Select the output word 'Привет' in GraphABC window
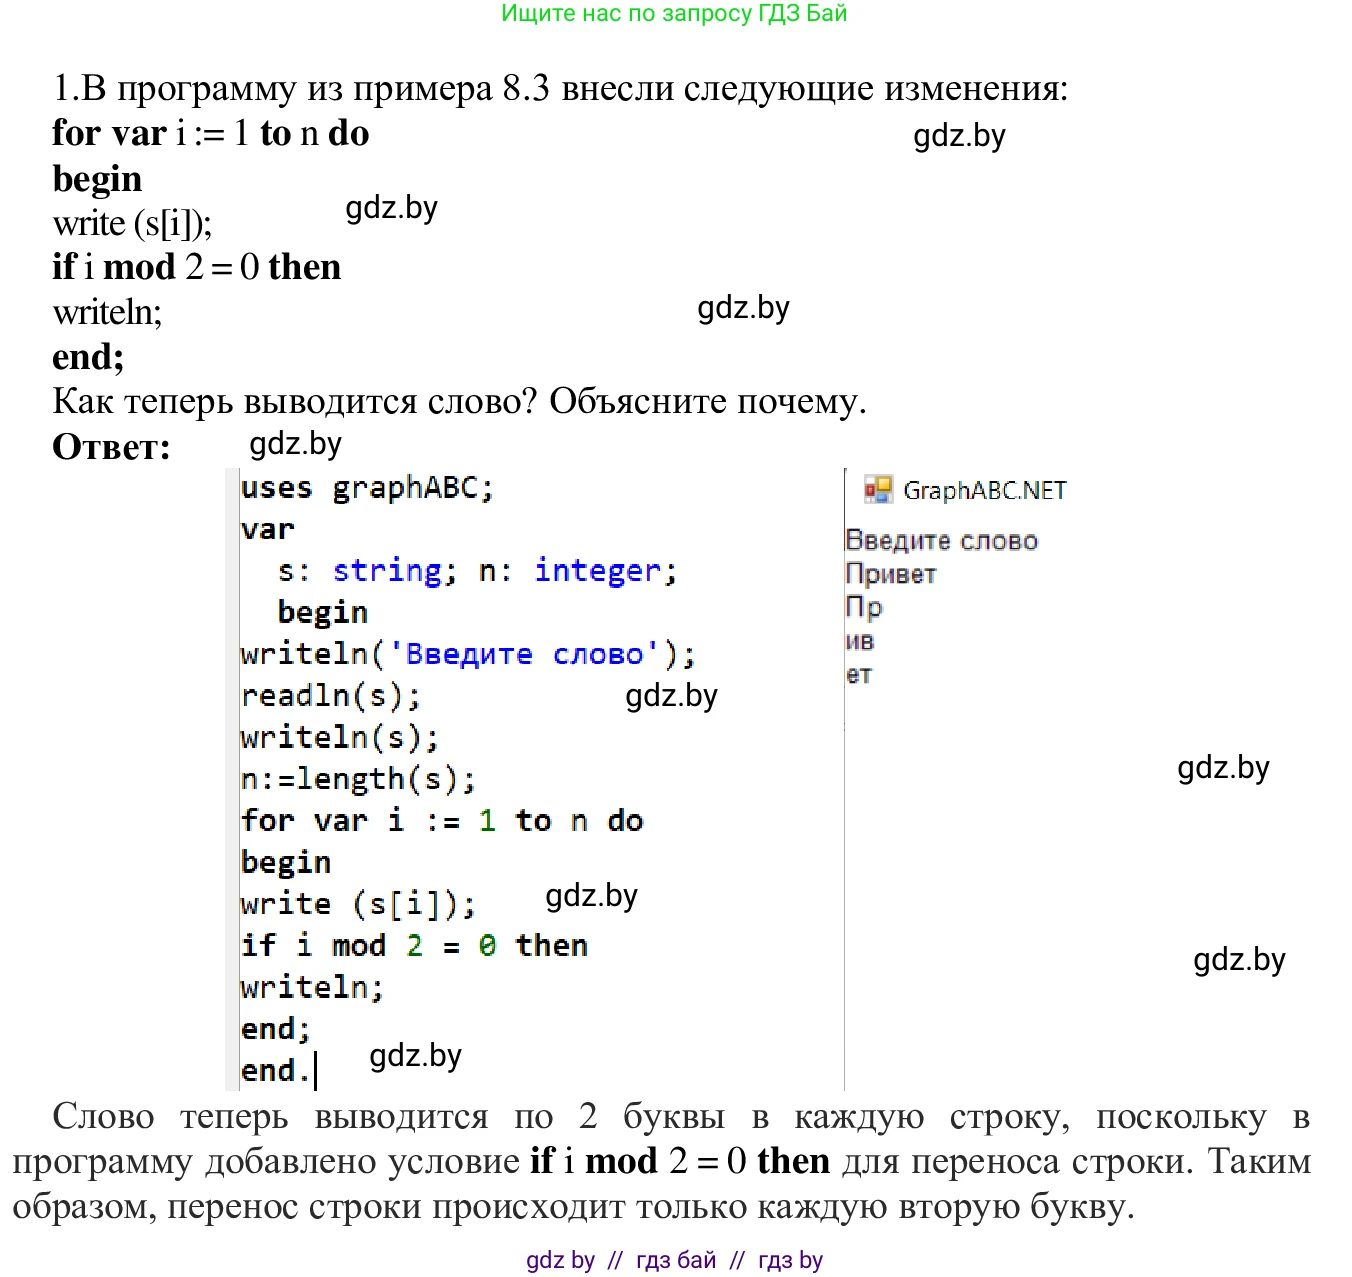Viewport: 1352px width, 1277px height. click(x=890, y=573)
